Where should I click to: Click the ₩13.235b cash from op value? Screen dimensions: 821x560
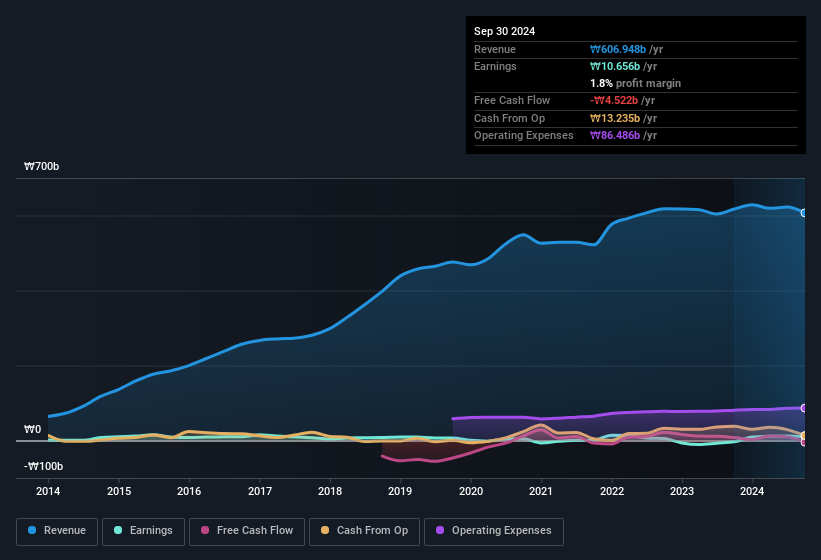tap(615, 118)
